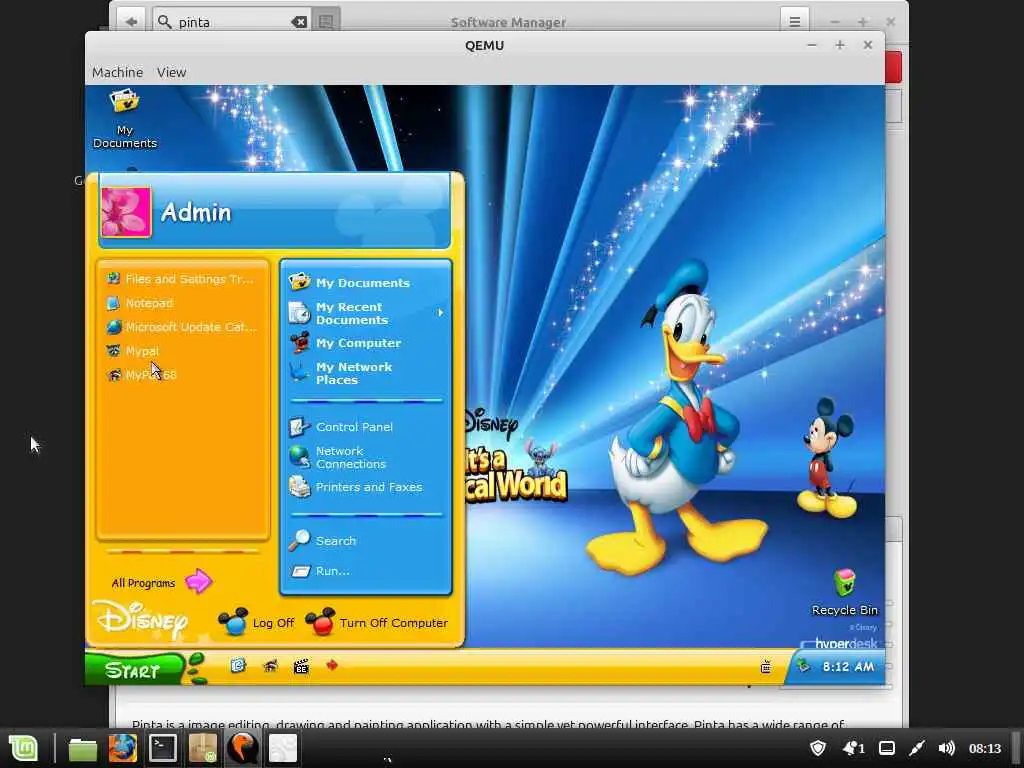This screenshot has width=1024, height=768.
Task: Open My Computer from Start menu
Action: click(345, 343)
